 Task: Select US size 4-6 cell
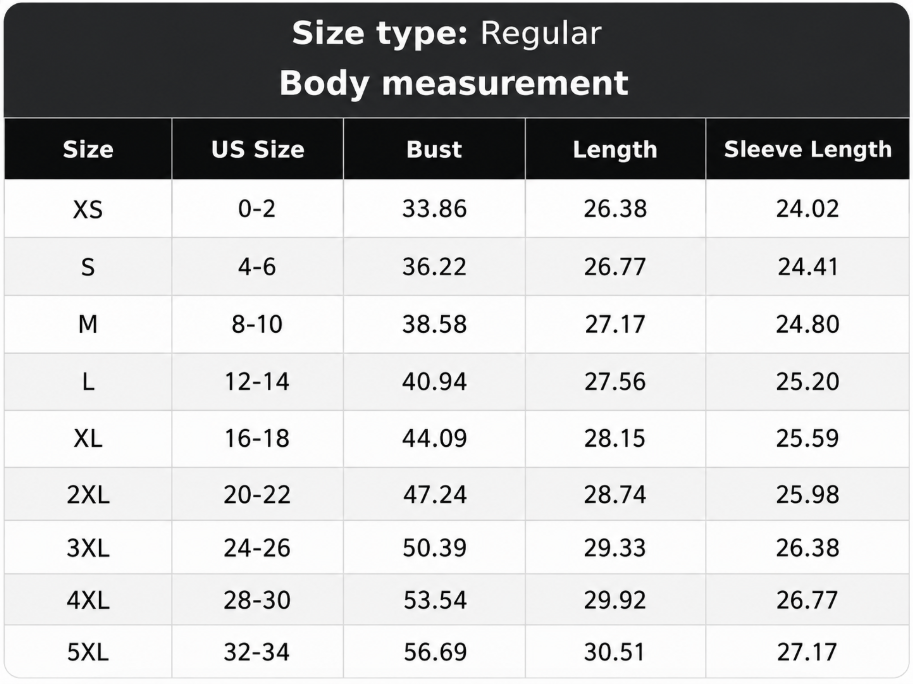[x=257, y=267]
